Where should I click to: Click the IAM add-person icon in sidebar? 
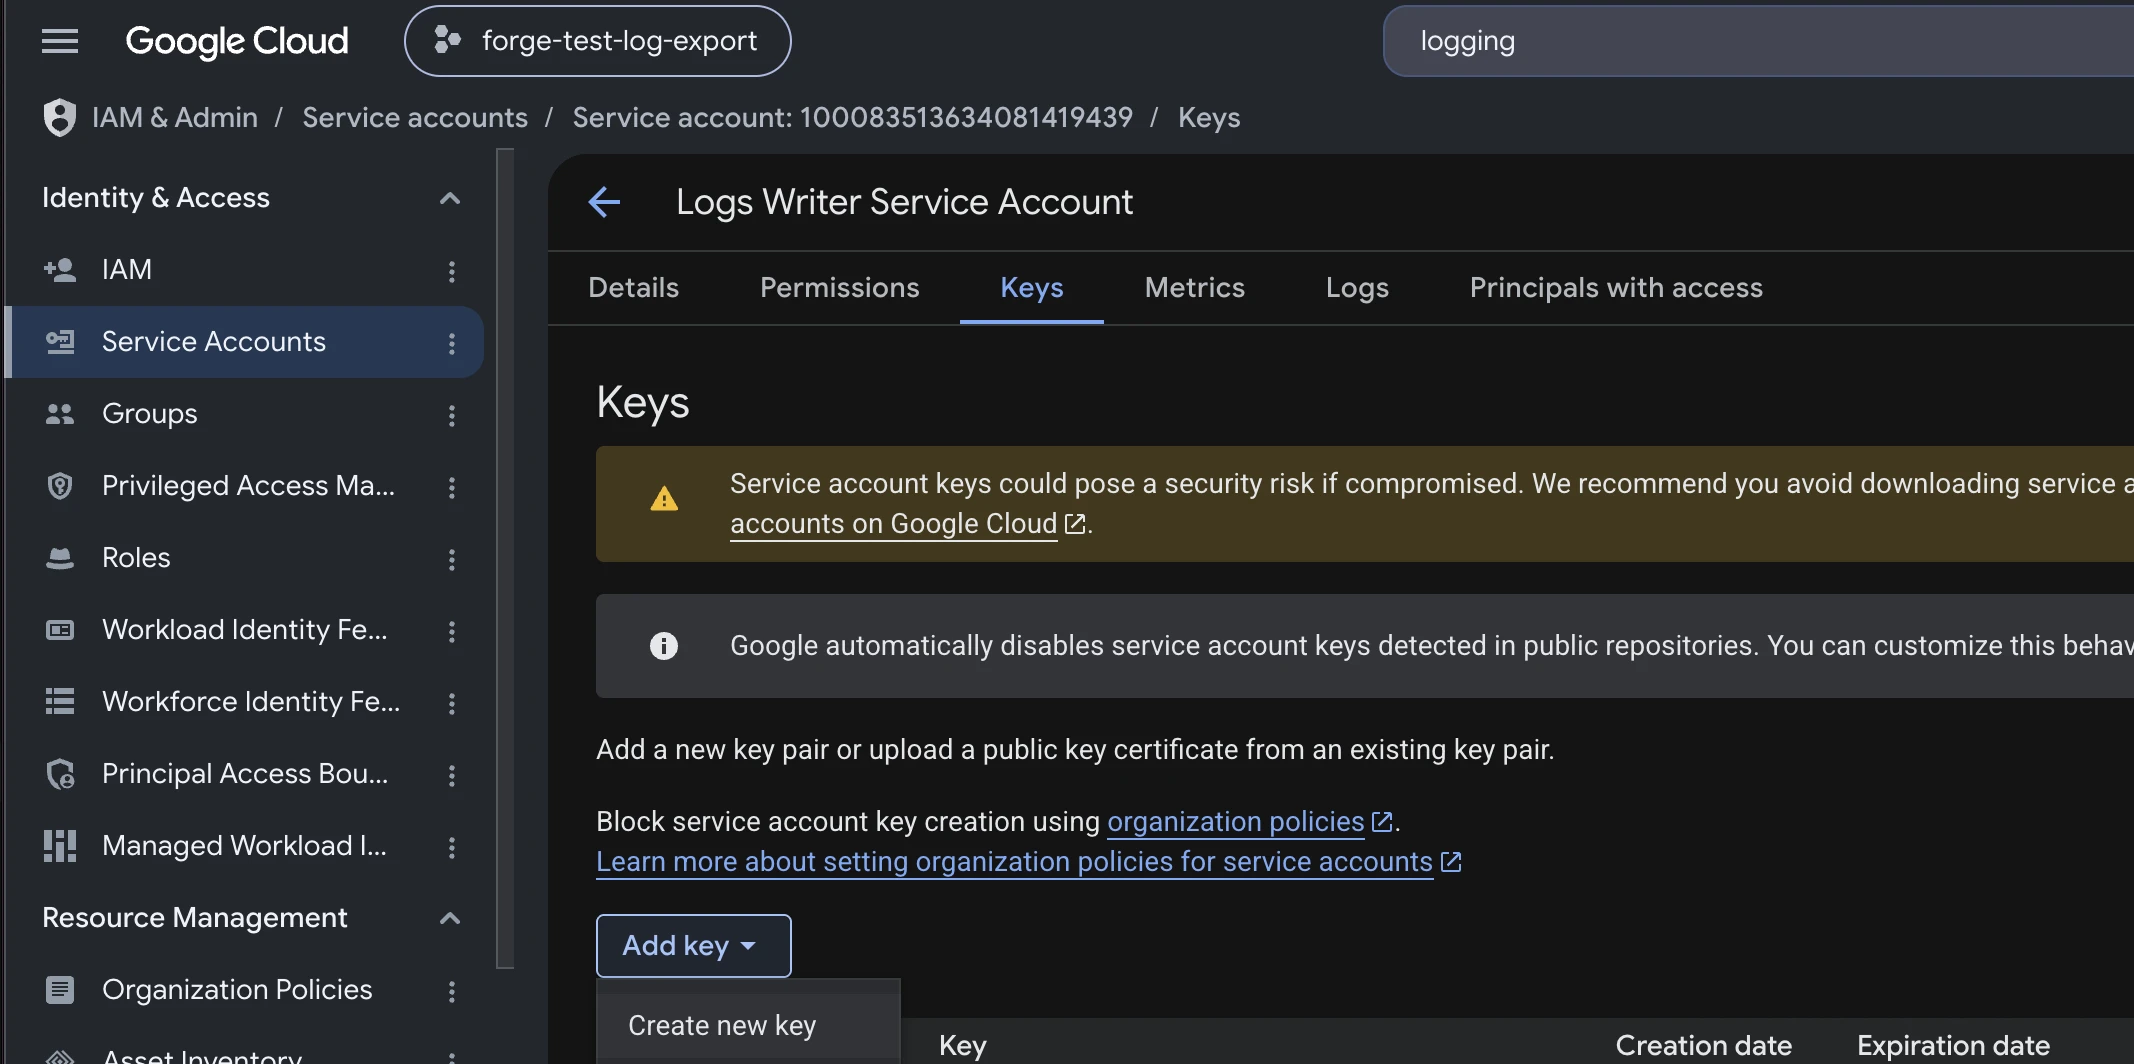60,270
